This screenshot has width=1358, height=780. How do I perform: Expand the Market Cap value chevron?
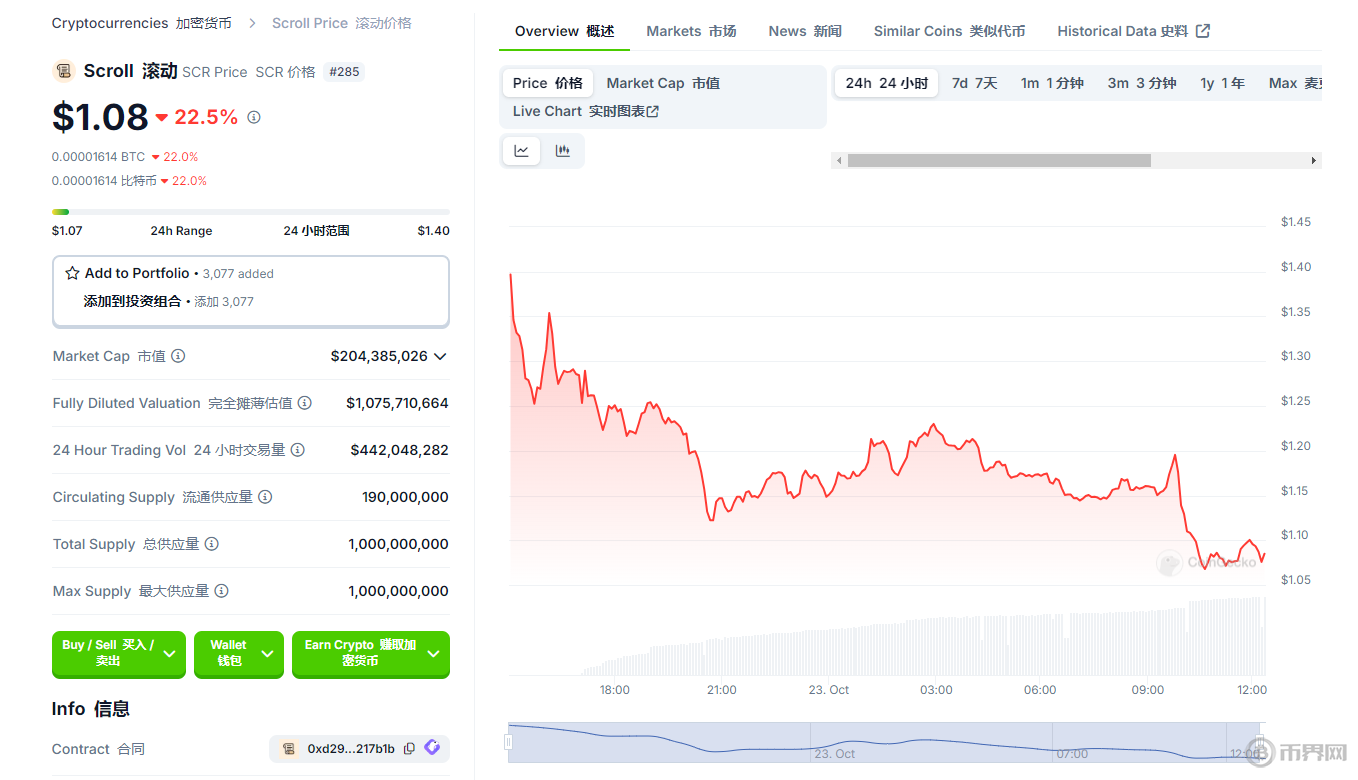440,356
